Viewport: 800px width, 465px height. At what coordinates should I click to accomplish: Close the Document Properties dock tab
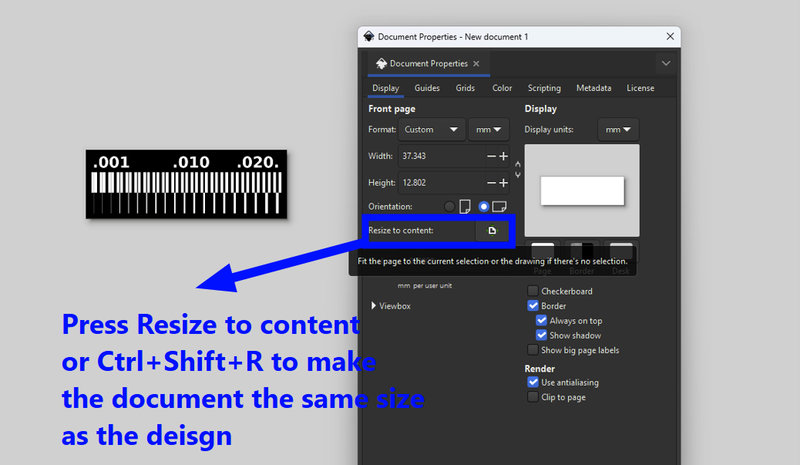coord(476,63)
